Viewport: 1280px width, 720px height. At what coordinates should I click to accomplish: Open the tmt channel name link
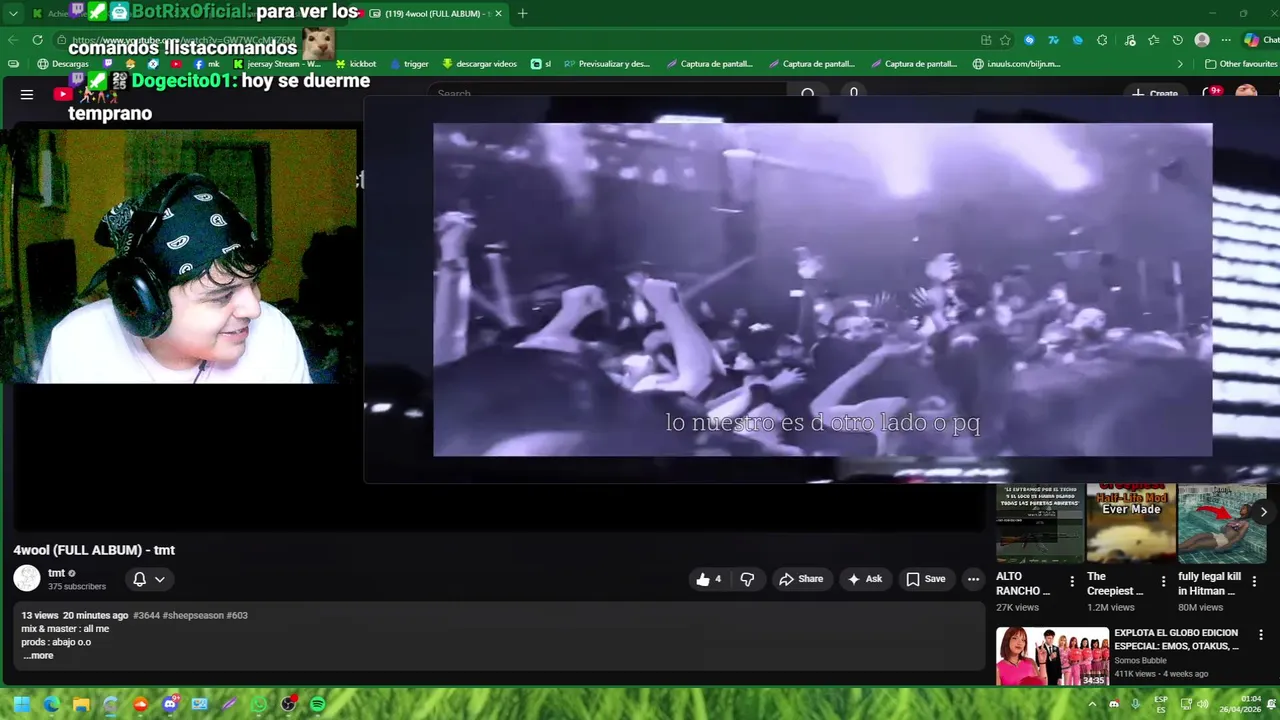point(56,573)
